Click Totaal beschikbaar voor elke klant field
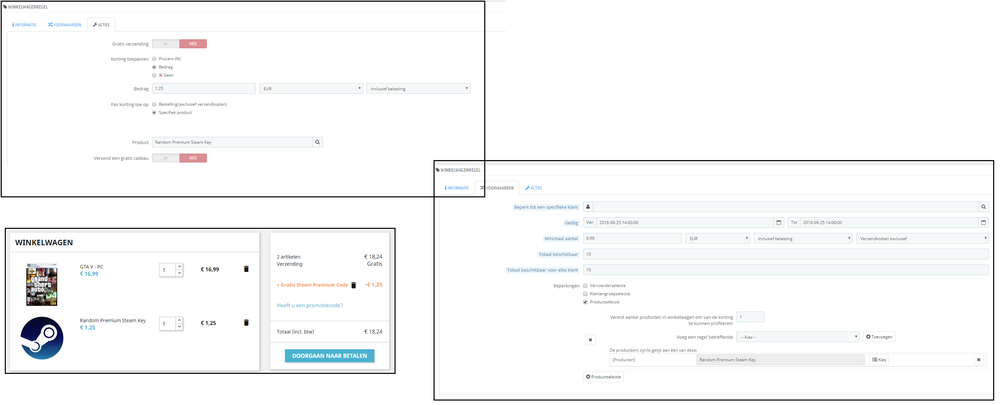 786,270
